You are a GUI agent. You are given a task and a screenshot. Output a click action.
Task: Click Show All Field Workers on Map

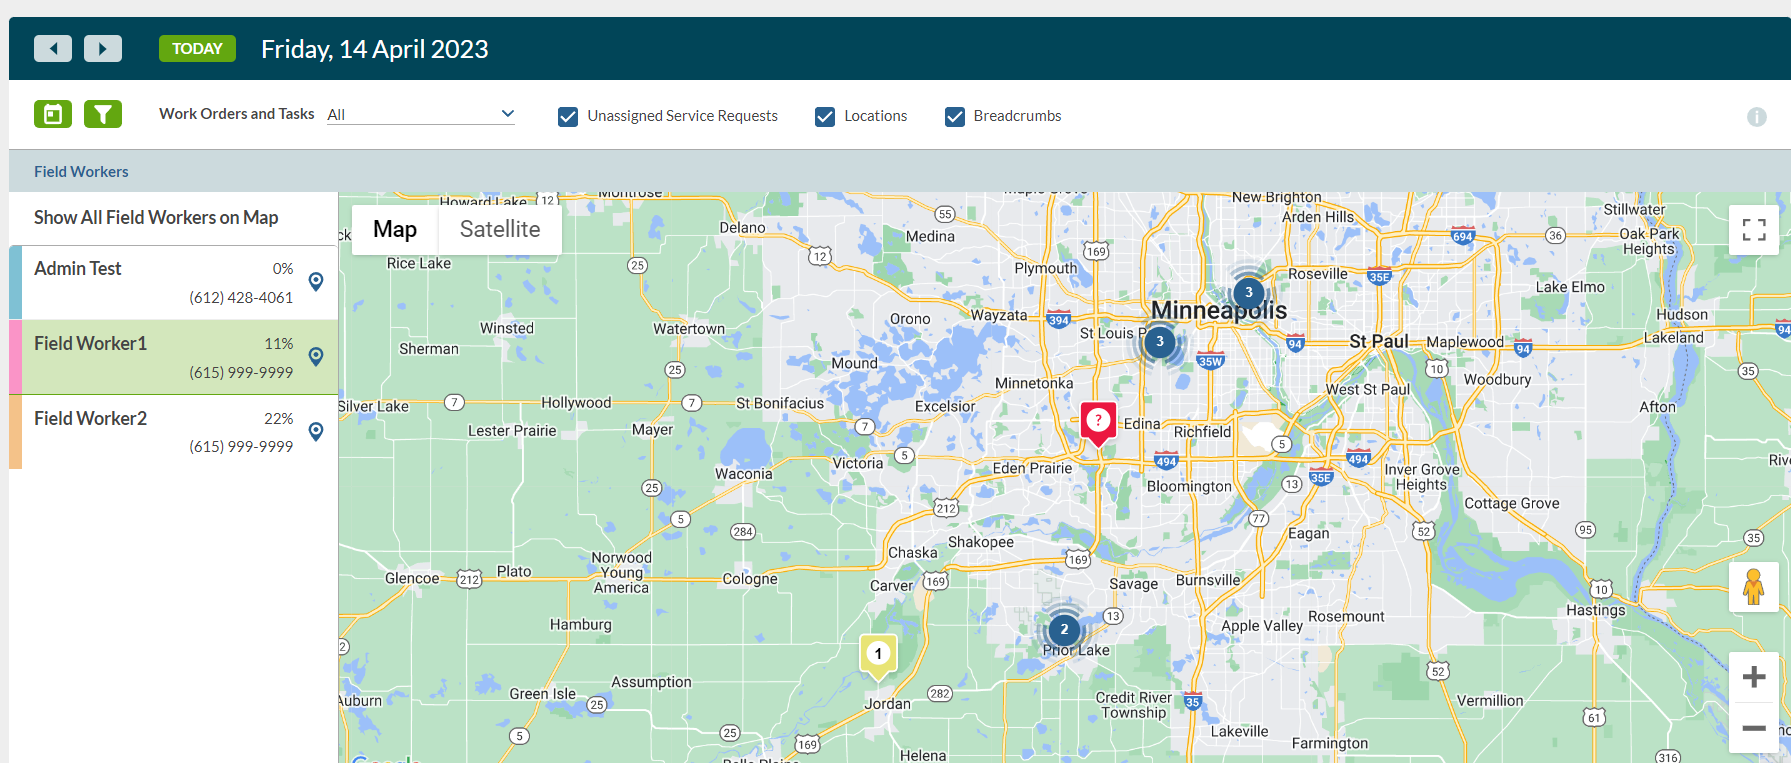(x=156, y=218)
